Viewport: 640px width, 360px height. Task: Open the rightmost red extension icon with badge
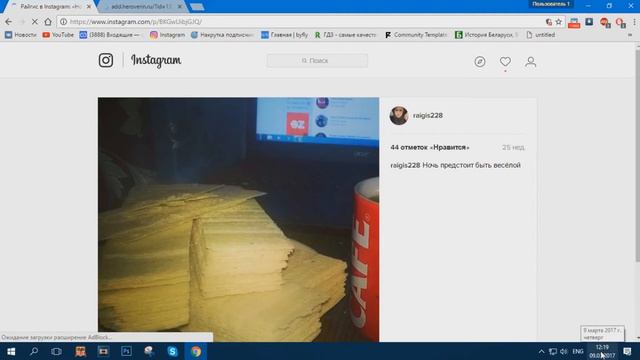(620, 23)
